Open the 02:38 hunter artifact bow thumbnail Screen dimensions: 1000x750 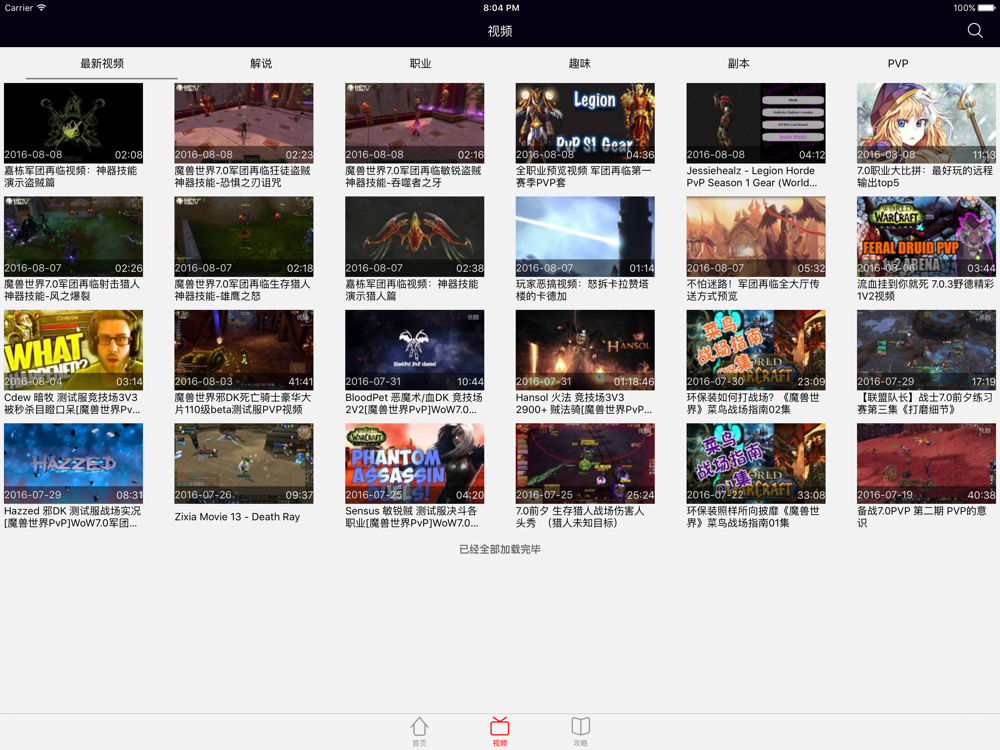[x=415, y=237]
